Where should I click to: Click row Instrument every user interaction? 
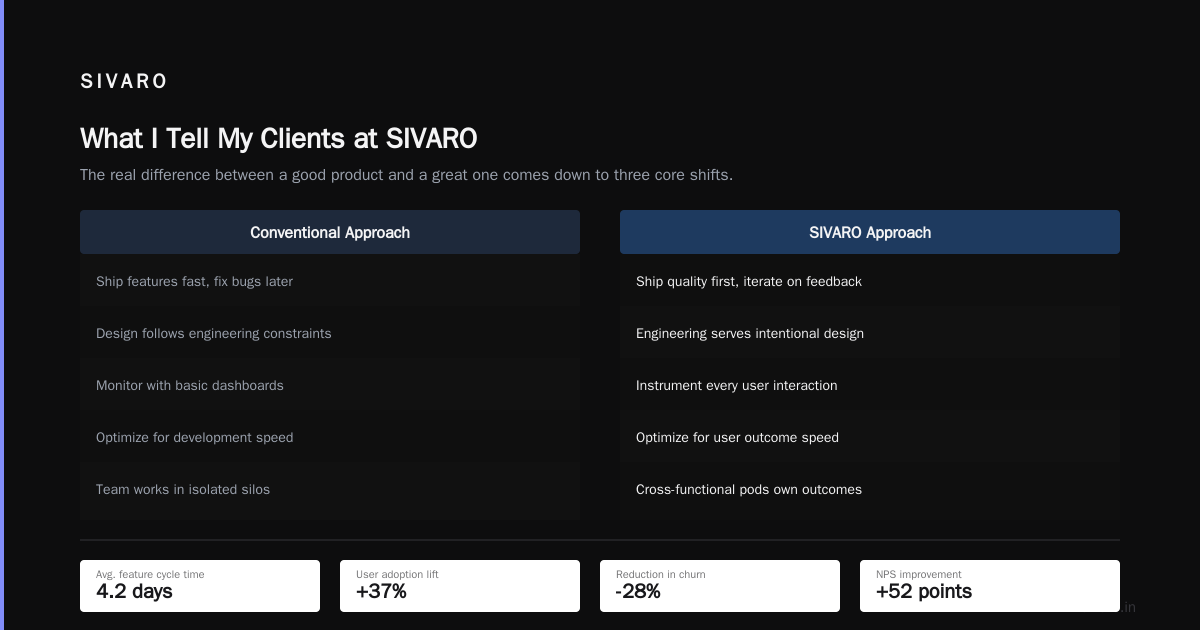(870, 386)
